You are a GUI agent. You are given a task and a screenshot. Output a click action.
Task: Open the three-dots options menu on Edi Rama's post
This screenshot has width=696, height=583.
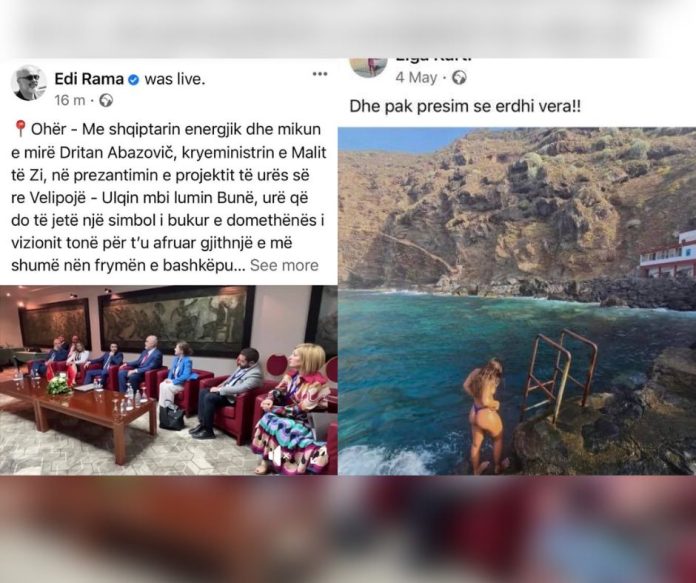click(320, 74)
